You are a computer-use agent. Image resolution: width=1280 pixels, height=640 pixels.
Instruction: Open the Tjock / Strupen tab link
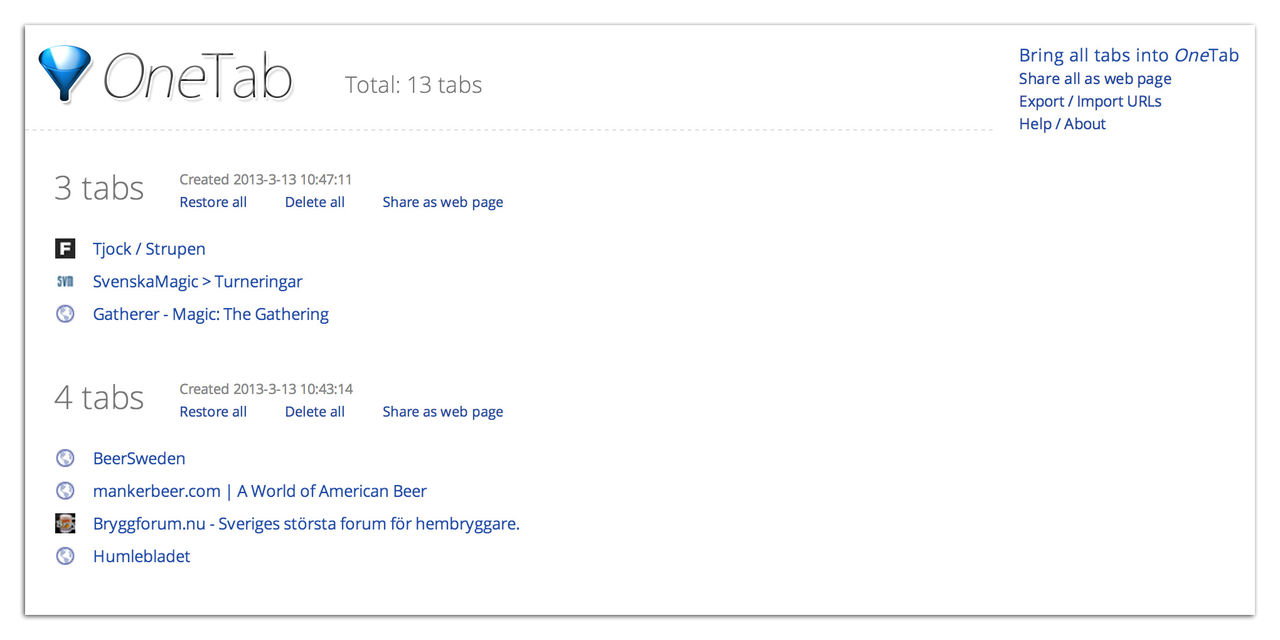148,248
